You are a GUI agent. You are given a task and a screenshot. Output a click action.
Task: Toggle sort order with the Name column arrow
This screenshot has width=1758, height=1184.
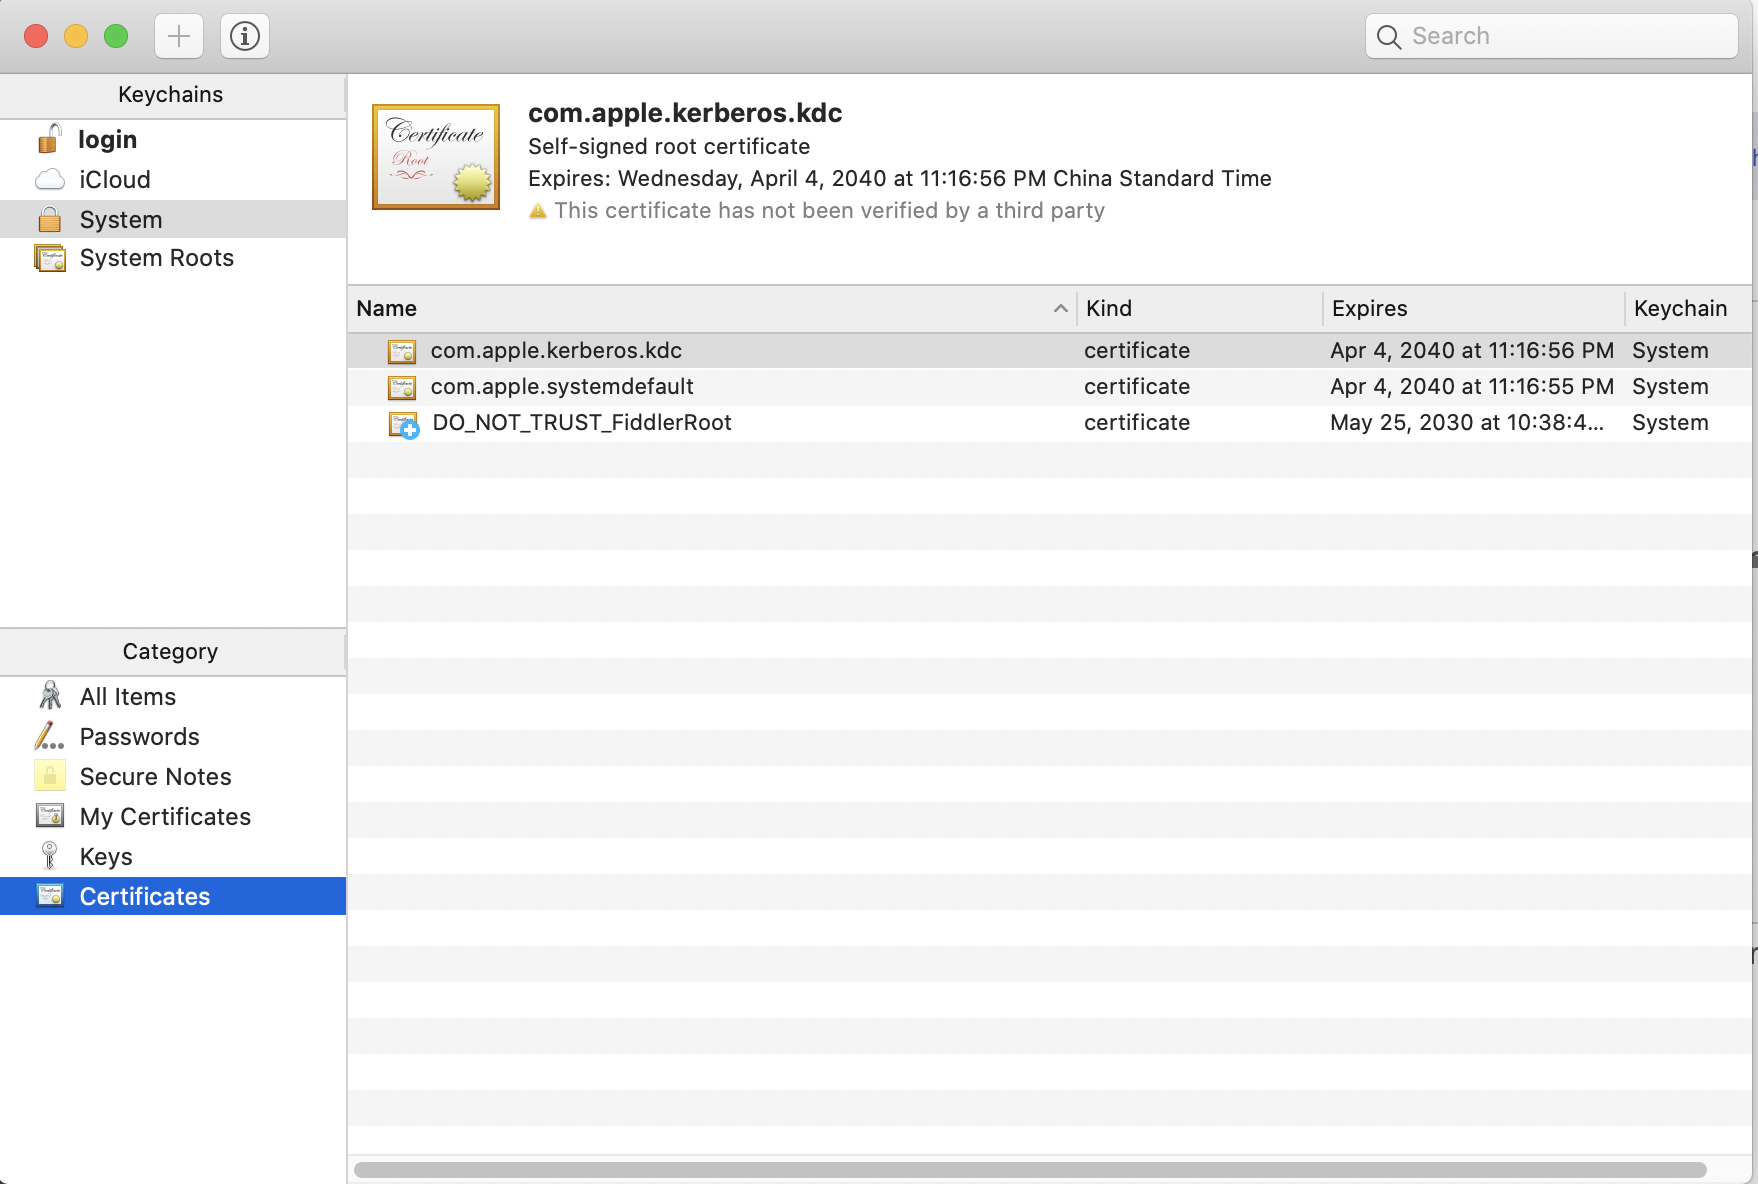tap(1060, 309)
